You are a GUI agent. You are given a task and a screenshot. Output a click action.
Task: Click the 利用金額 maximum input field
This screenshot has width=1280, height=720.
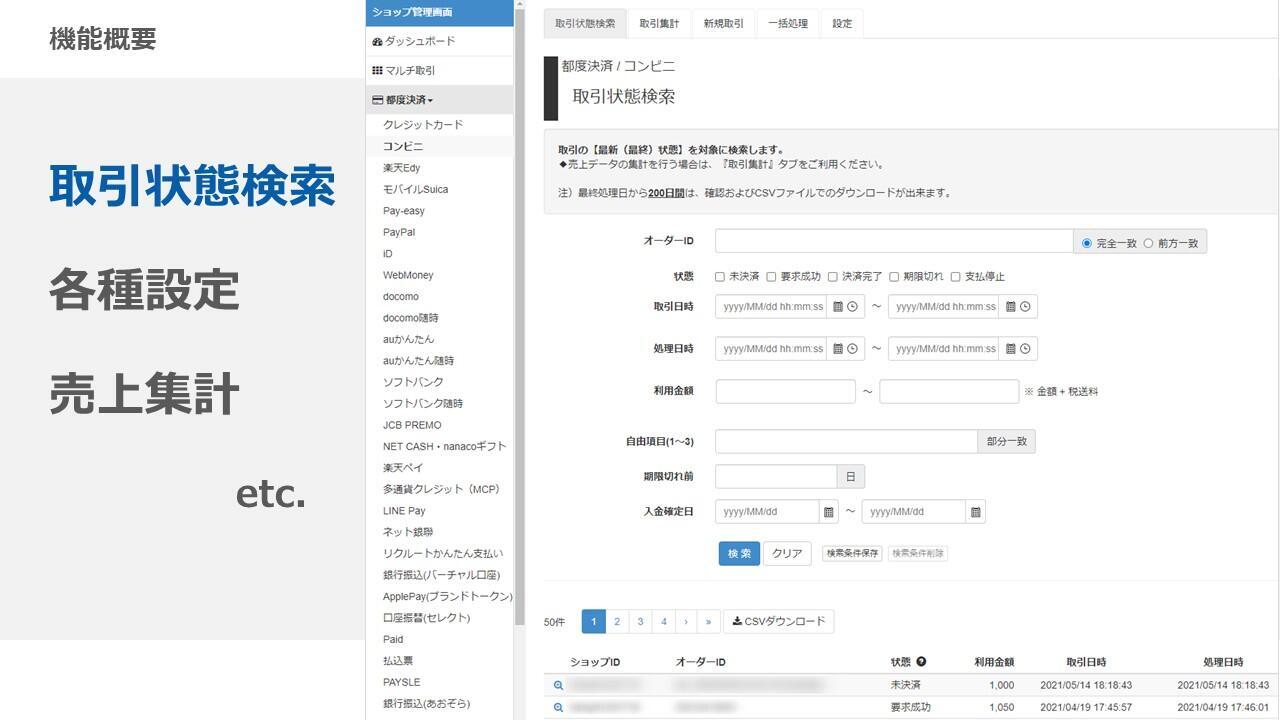point(949,391)
